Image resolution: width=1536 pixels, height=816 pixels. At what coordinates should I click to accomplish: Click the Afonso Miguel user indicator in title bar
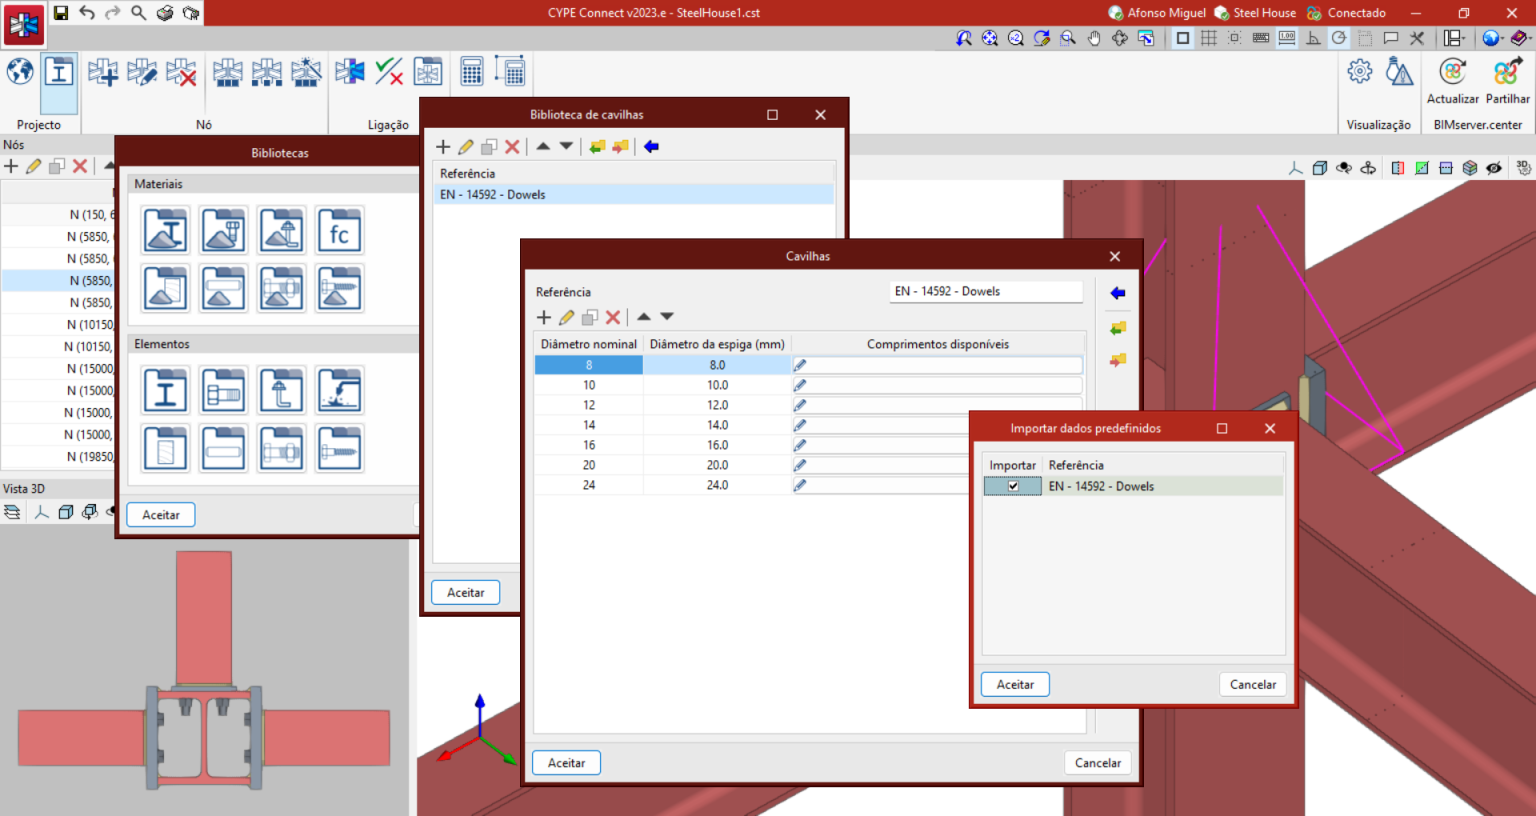pos(1157,13)
